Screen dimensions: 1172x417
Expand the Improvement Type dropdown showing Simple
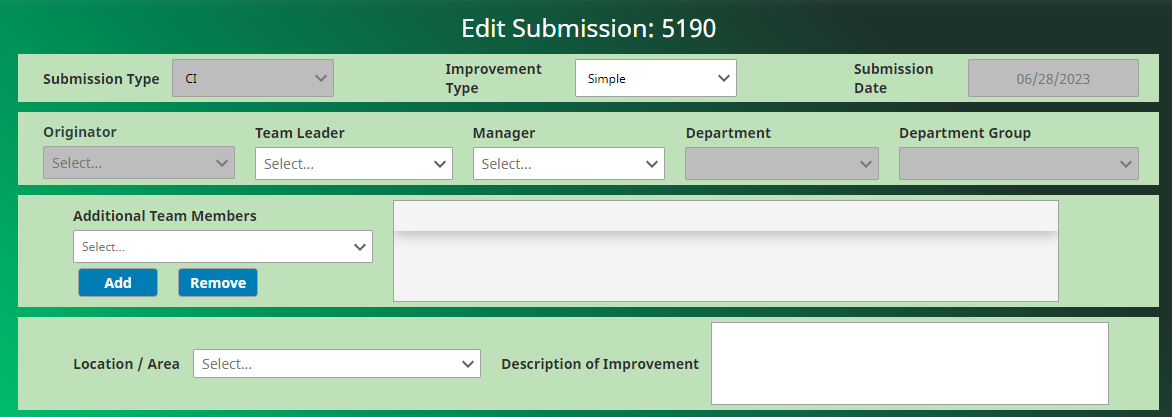[656, 78]
